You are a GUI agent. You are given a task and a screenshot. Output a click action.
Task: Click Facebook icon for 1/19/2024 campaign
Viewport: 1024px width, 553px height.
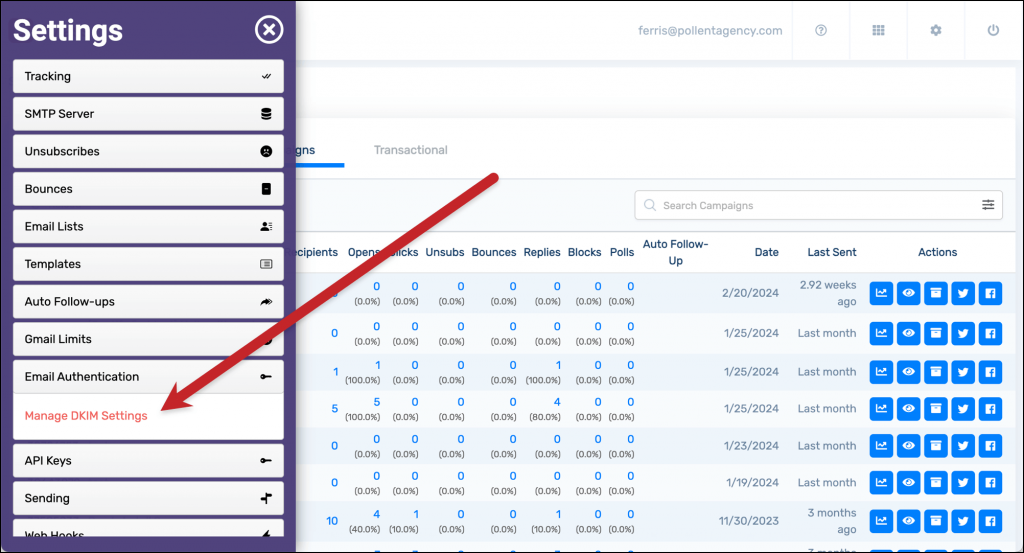(990, 484)
